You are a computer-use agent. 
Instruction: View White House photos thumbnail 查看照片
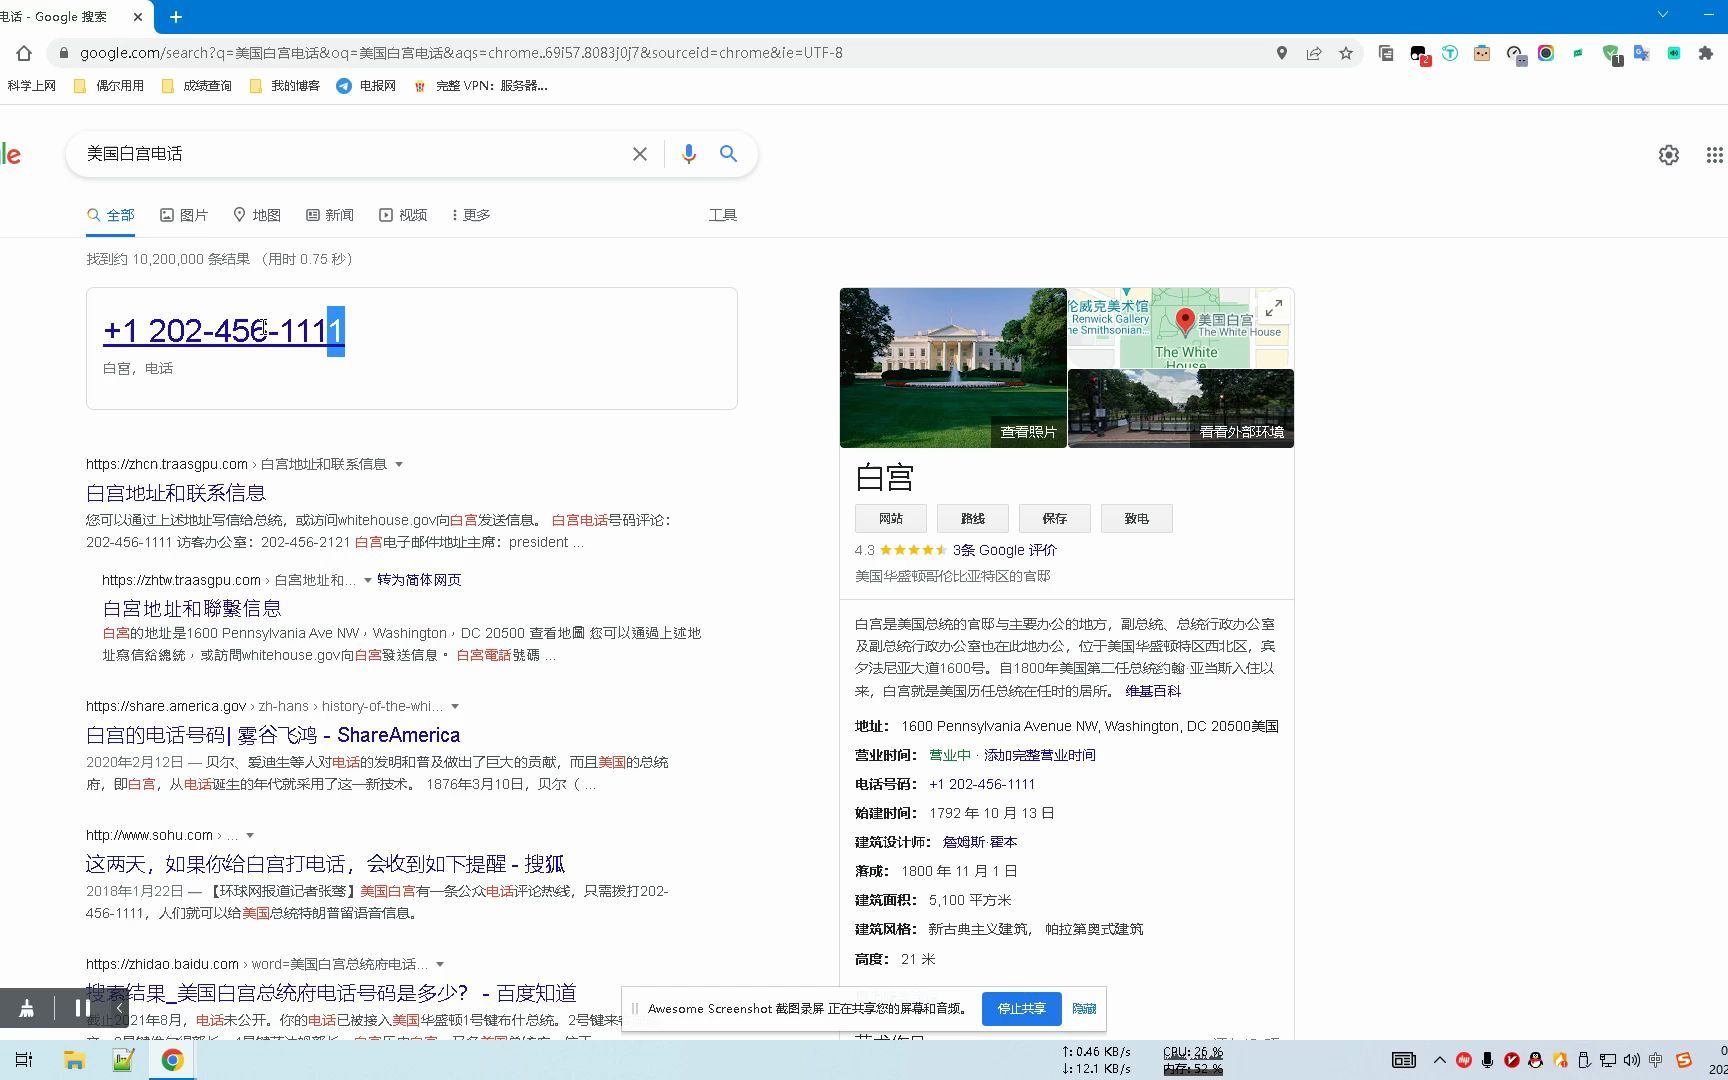[x=953, y=368]
